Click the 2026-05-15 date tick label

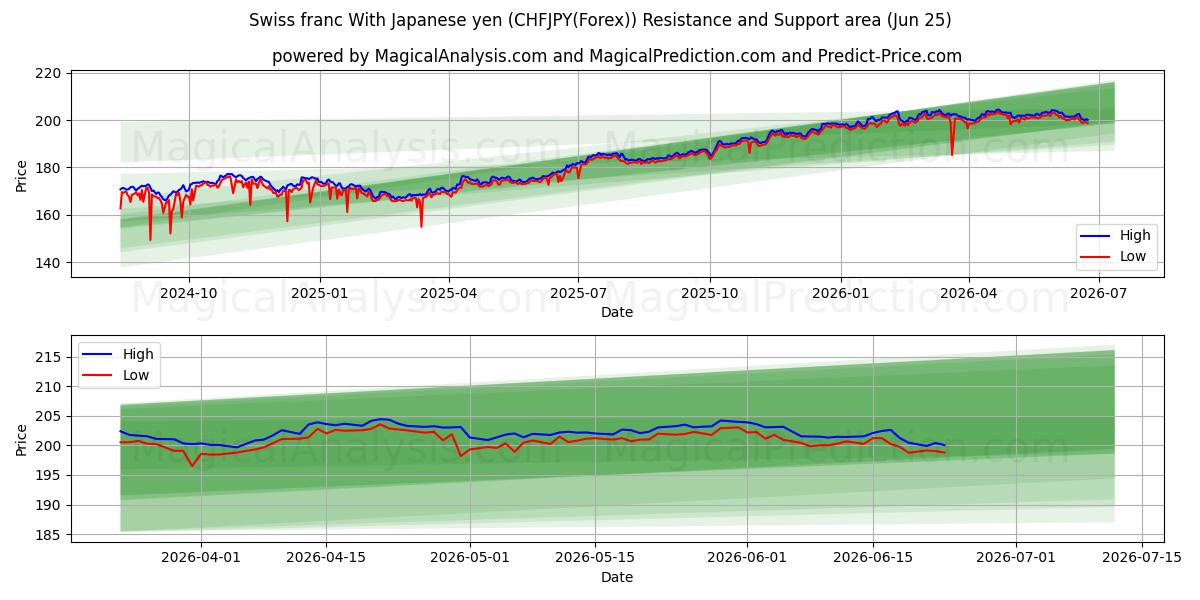597,558
